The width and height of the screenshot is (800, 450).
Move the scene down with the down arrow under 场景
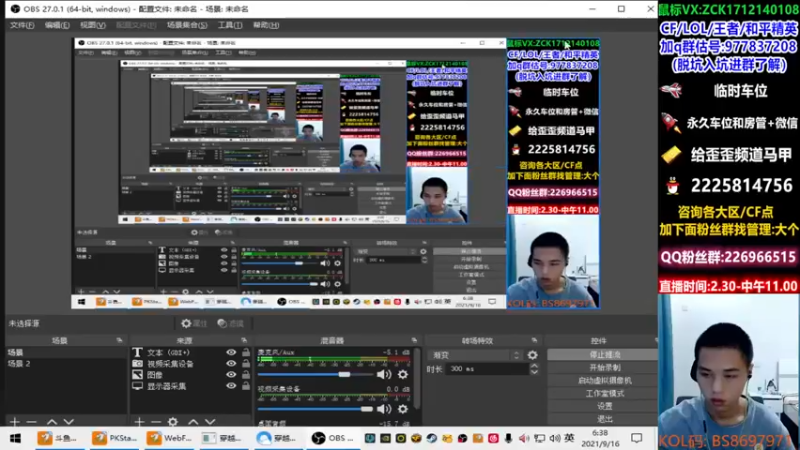(68, 421)
